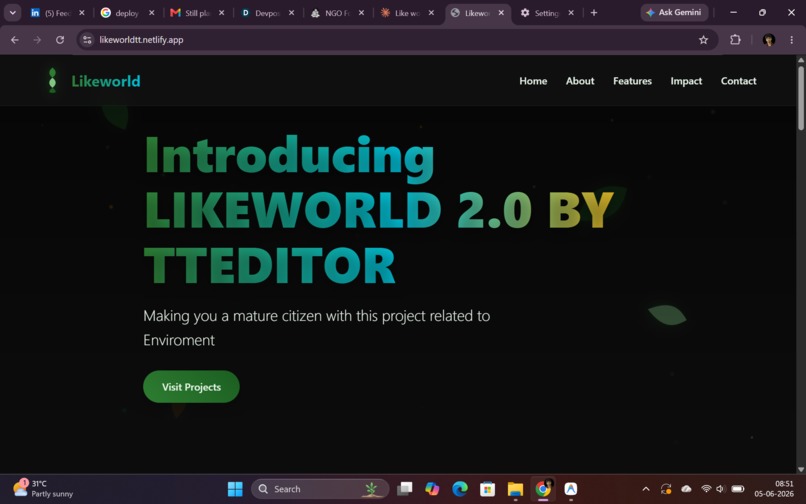Go back with browser back arrow
Screen dimensions: 806x504
15,40
